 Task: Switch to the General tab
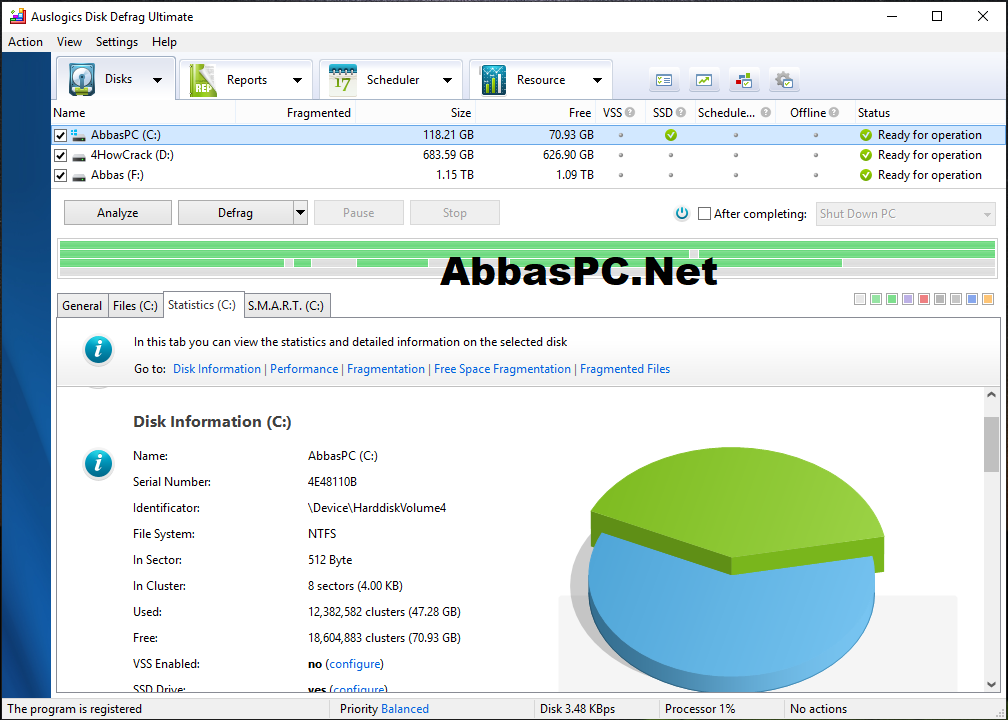point(82,306)
